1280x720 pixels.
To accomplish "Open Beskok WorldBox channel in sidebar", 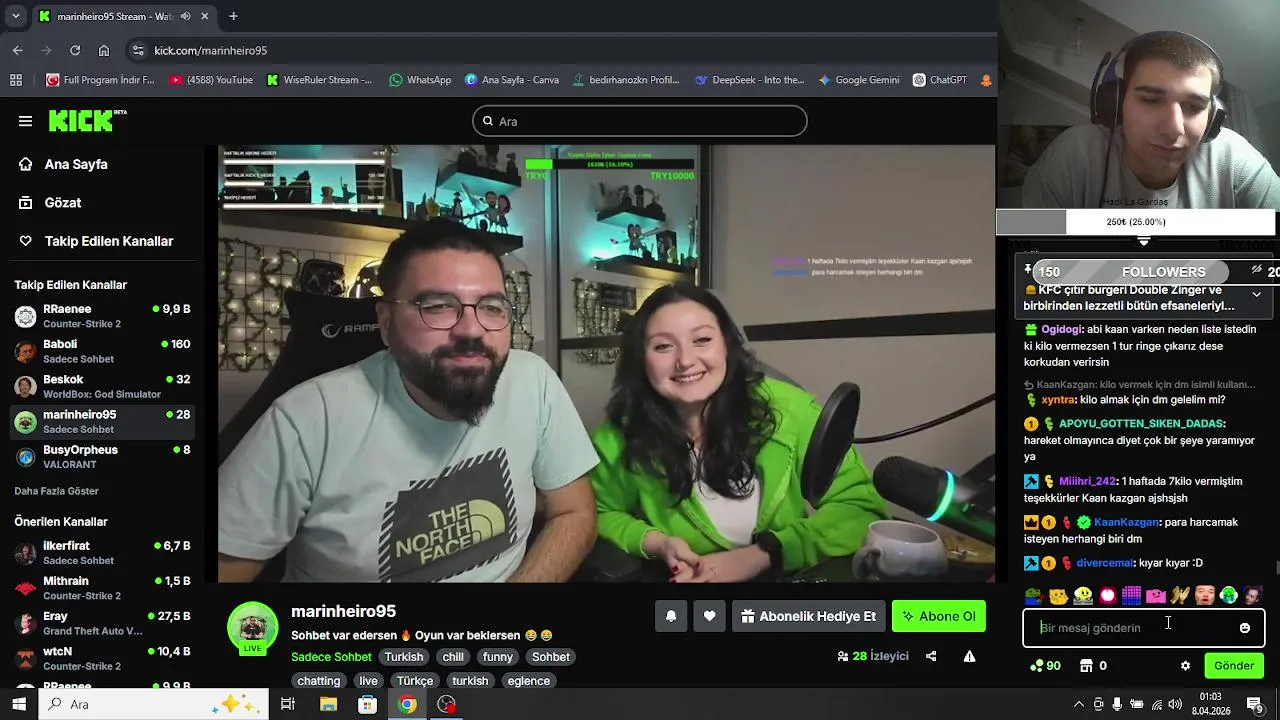I will pos(100,386).
